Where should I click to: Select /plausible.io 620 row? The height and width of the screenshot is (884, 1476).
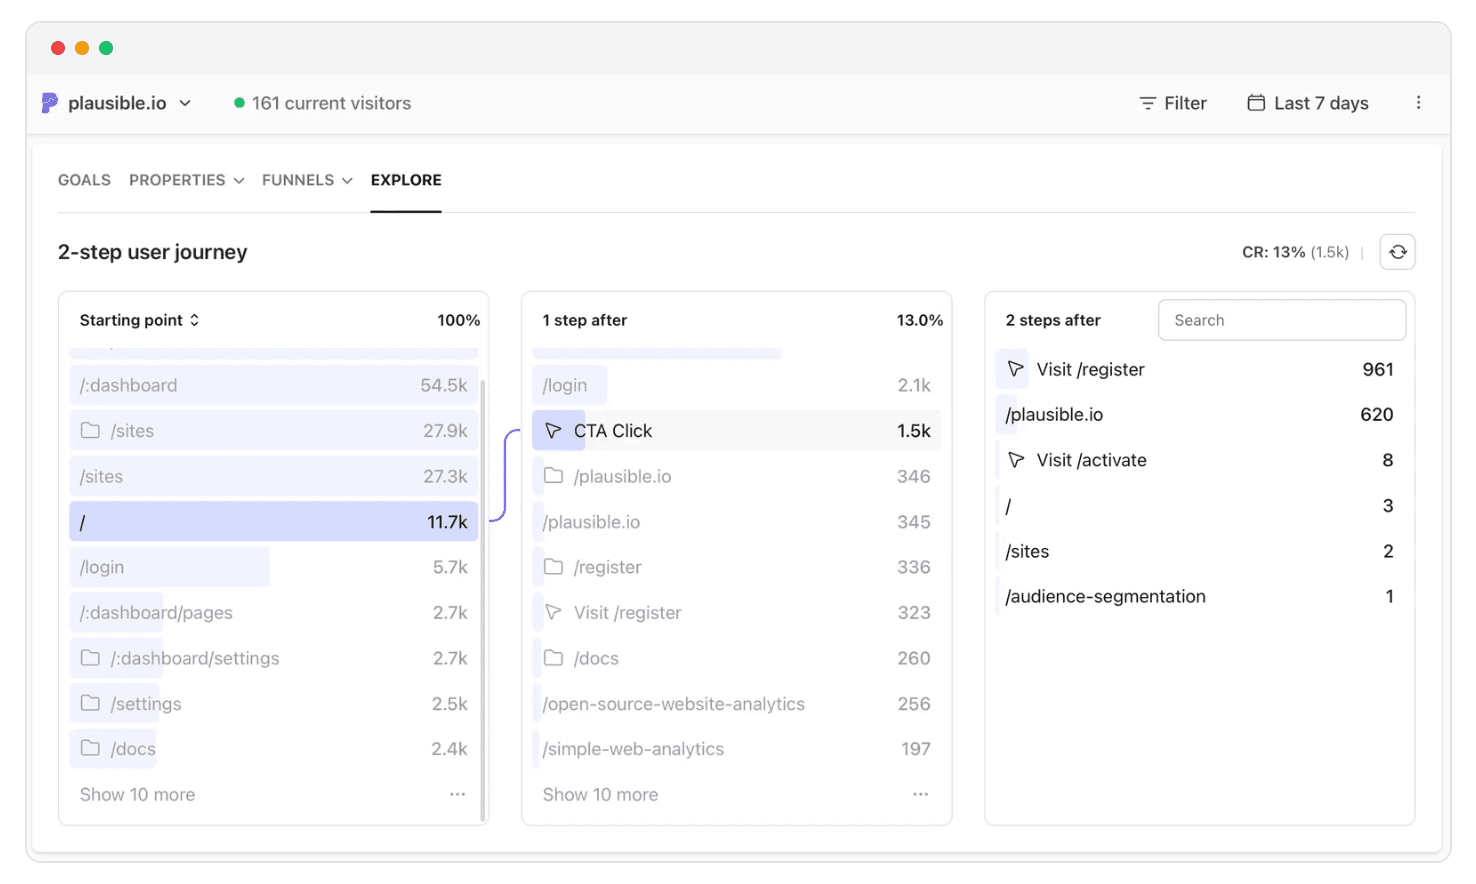pos(1200,414)
